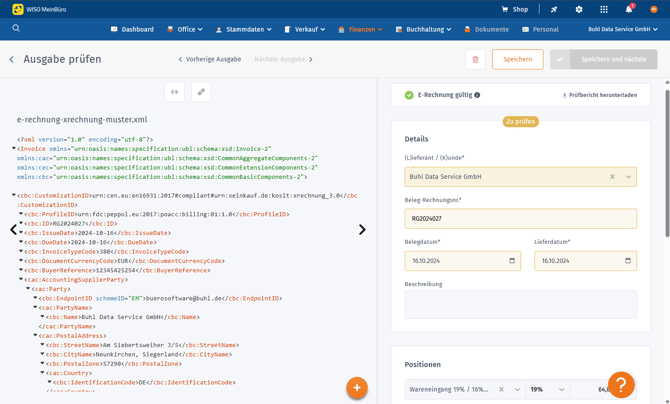Expand the Lieferant/Kunde dropdown
The width and height of the screenshot is (670, 404).
(x=628, y=177)
